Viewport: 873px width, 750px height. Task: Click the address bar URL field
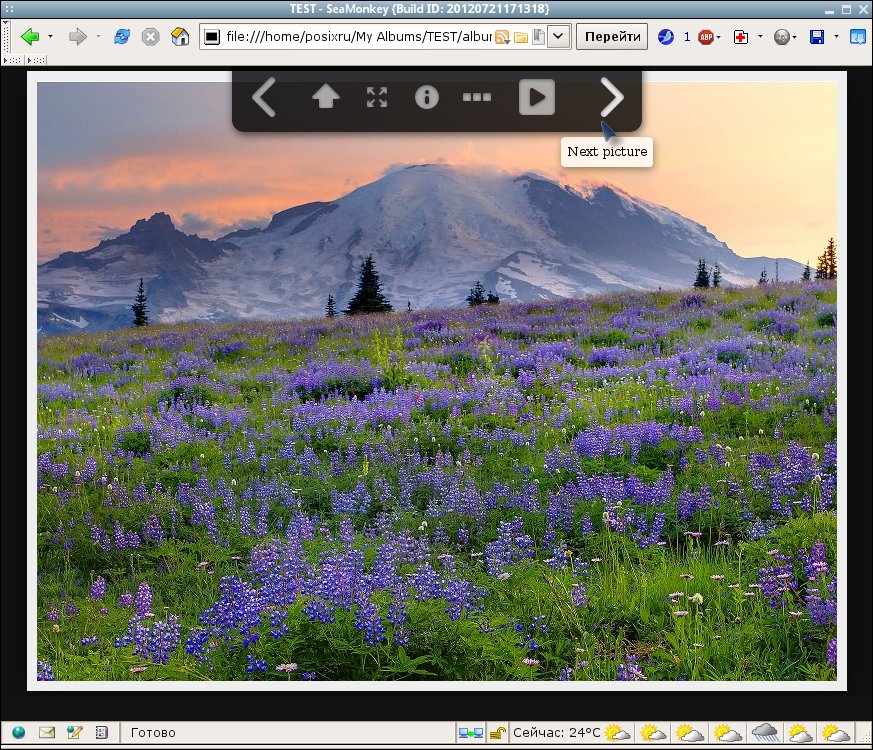tap(358, 37)
